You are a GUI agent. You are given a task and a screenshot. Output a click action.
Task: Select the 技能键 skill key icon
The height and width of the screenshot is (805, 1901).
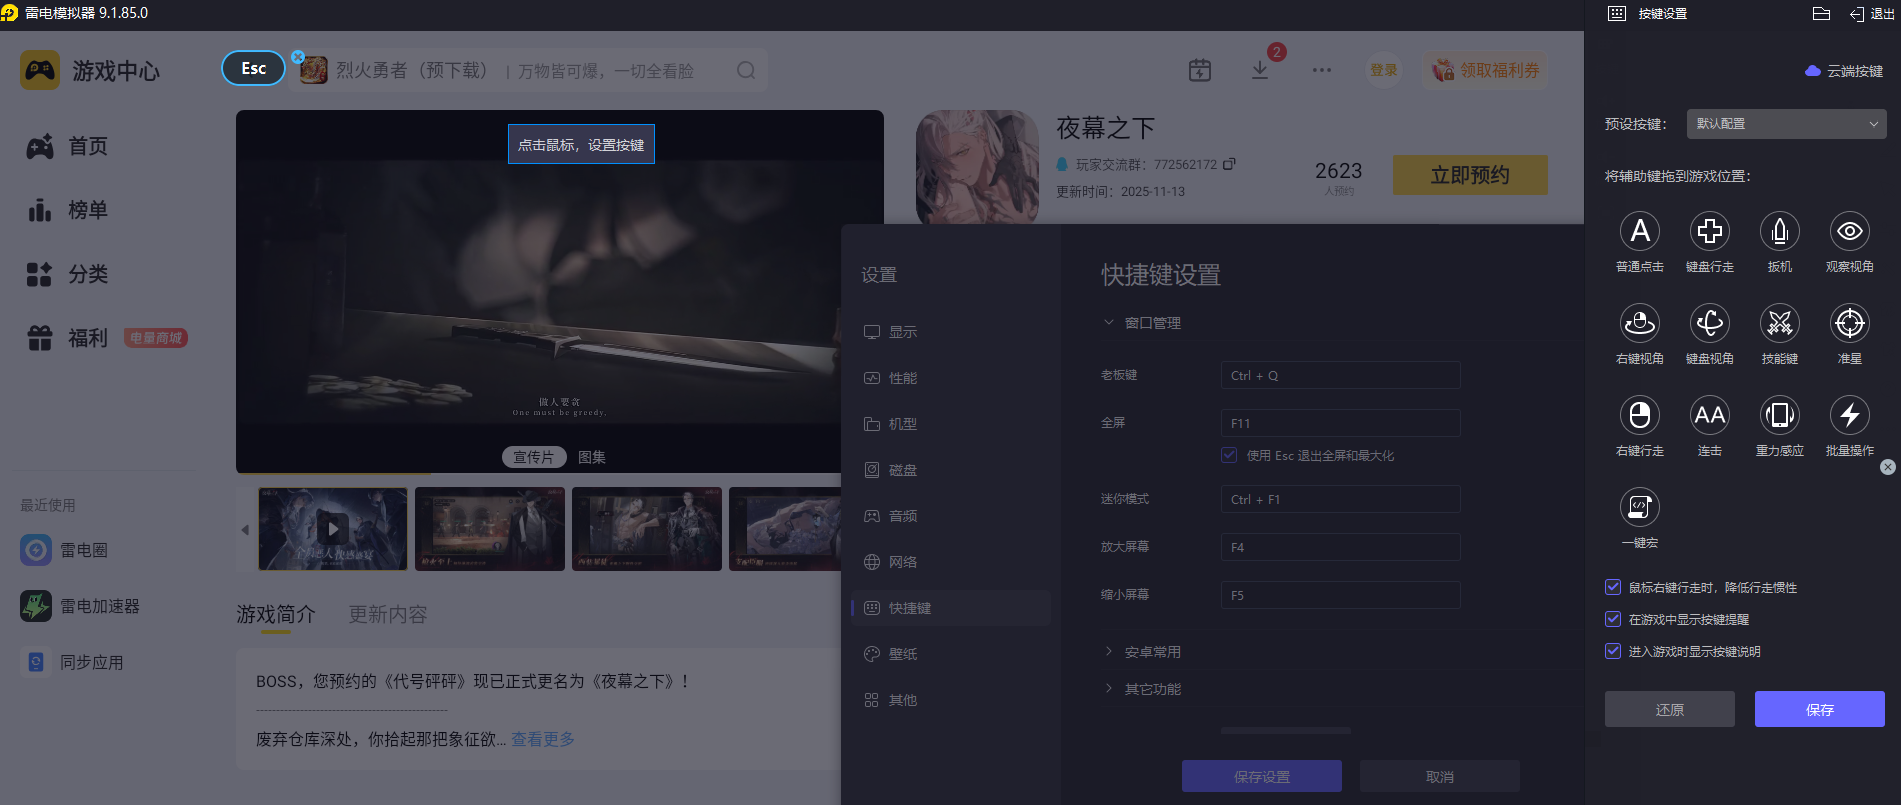tap(1779, 324)
